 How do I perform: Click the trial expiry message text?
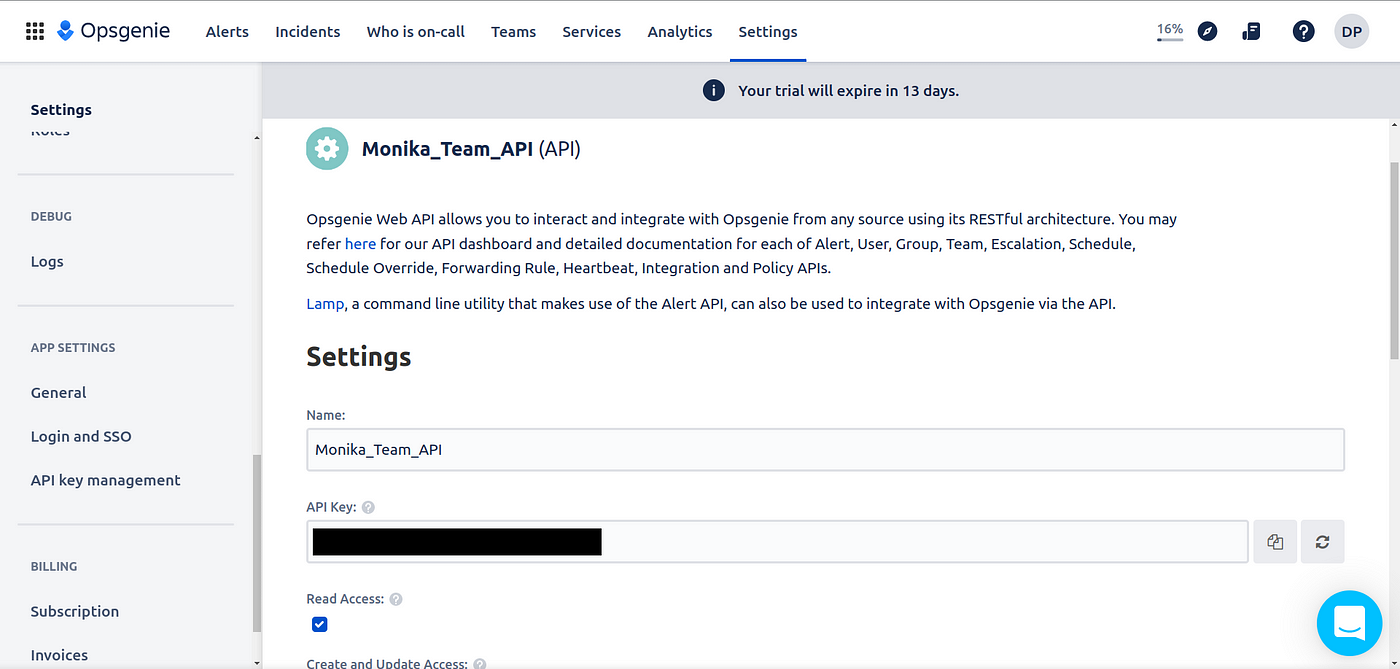pos(848,90)
